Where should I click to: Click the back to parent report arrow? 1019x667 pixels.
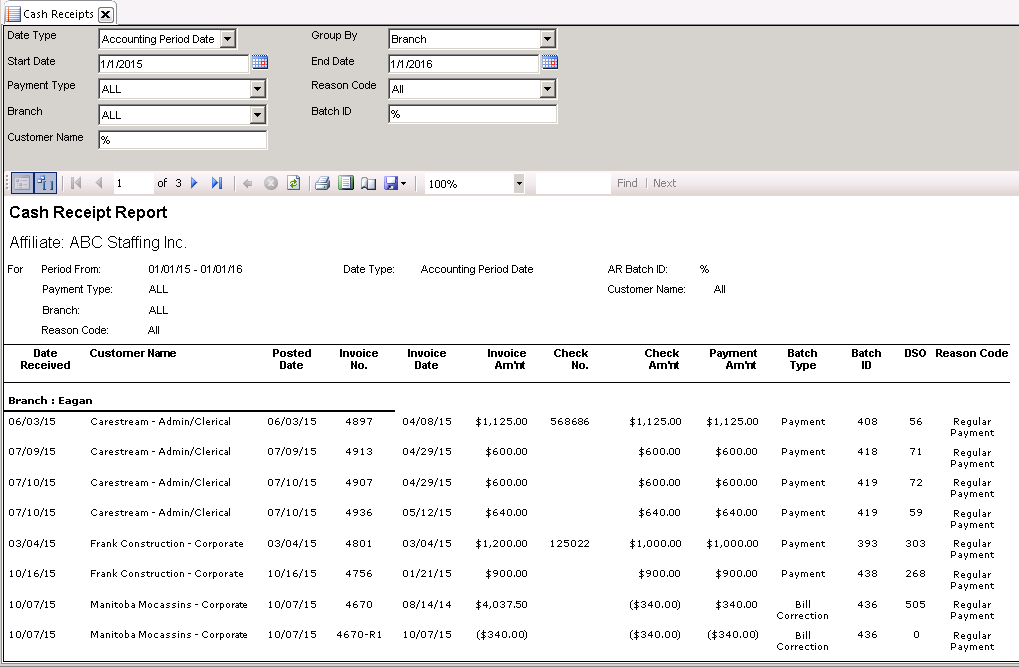click(x=248, y=184)
